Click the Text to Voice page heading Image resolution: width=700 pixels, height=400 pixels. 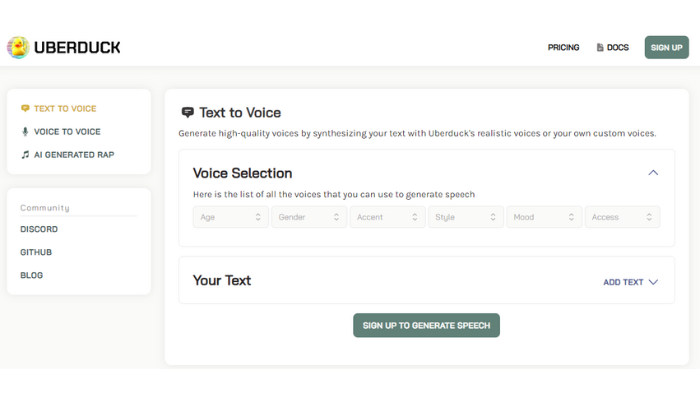[240, 112]
